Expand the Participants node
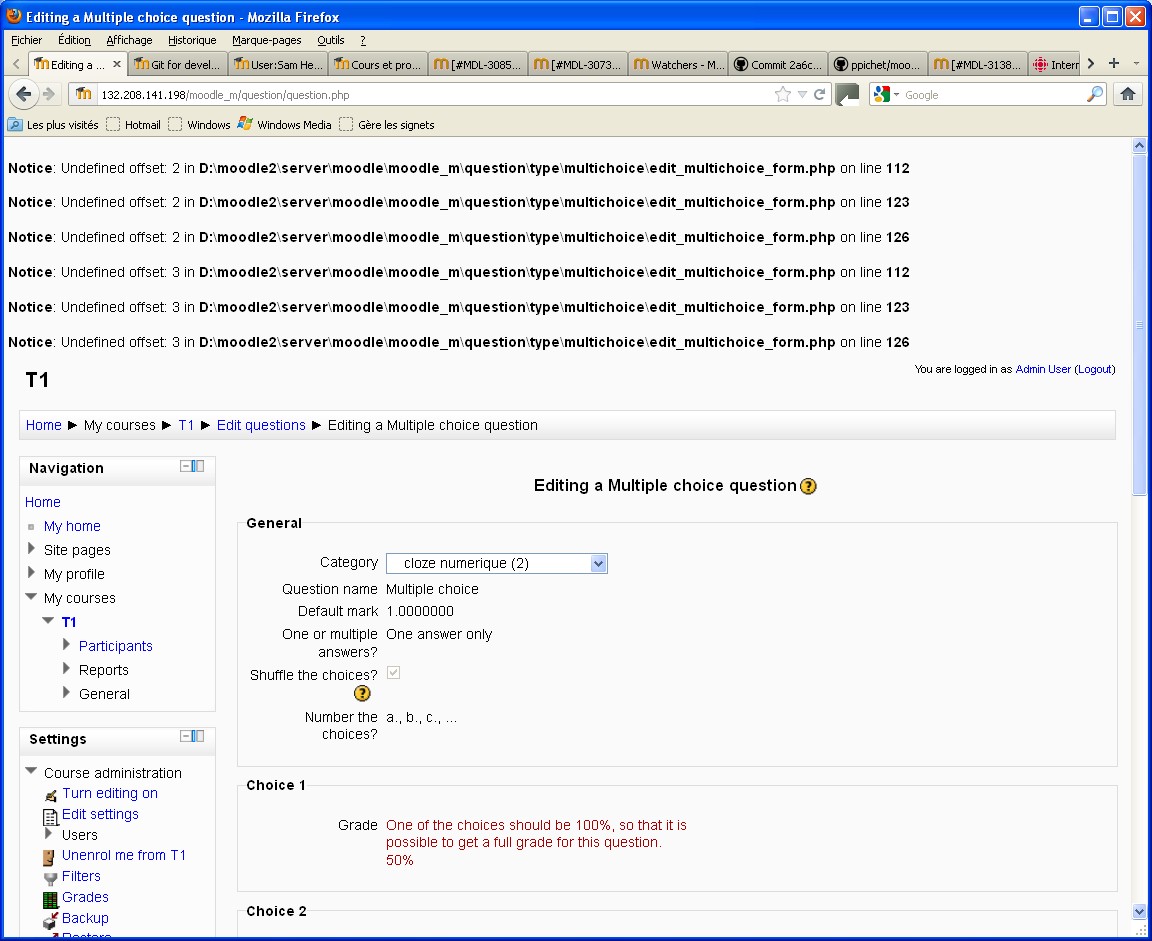Viewport: 1152px width, 941px height. click(66, 644)
